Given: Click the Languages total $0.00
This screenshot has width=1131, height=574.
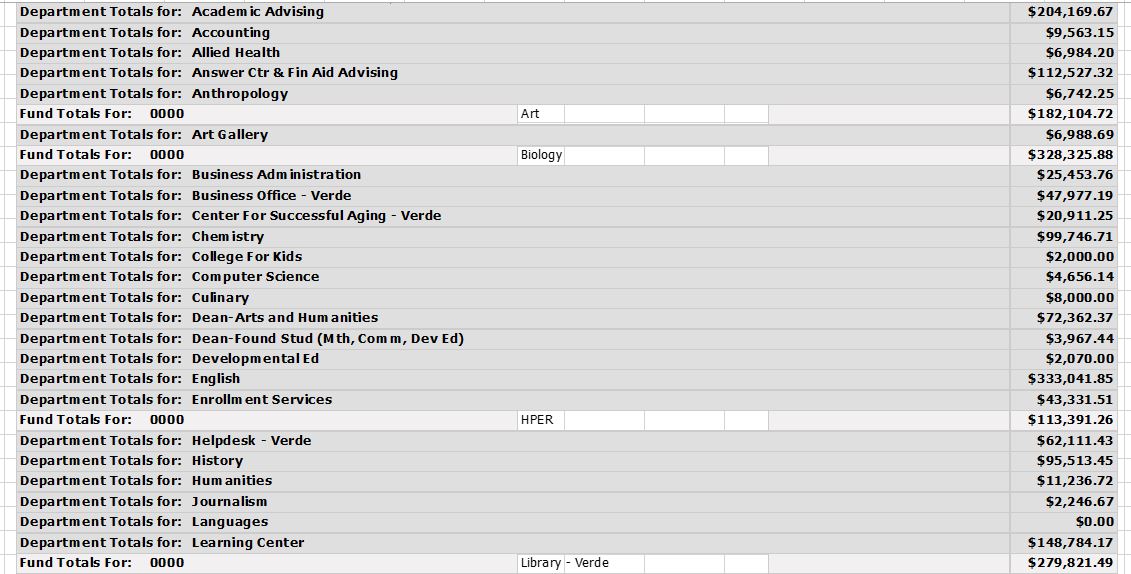Looking at the screenshot, I should pos(1094,521).
